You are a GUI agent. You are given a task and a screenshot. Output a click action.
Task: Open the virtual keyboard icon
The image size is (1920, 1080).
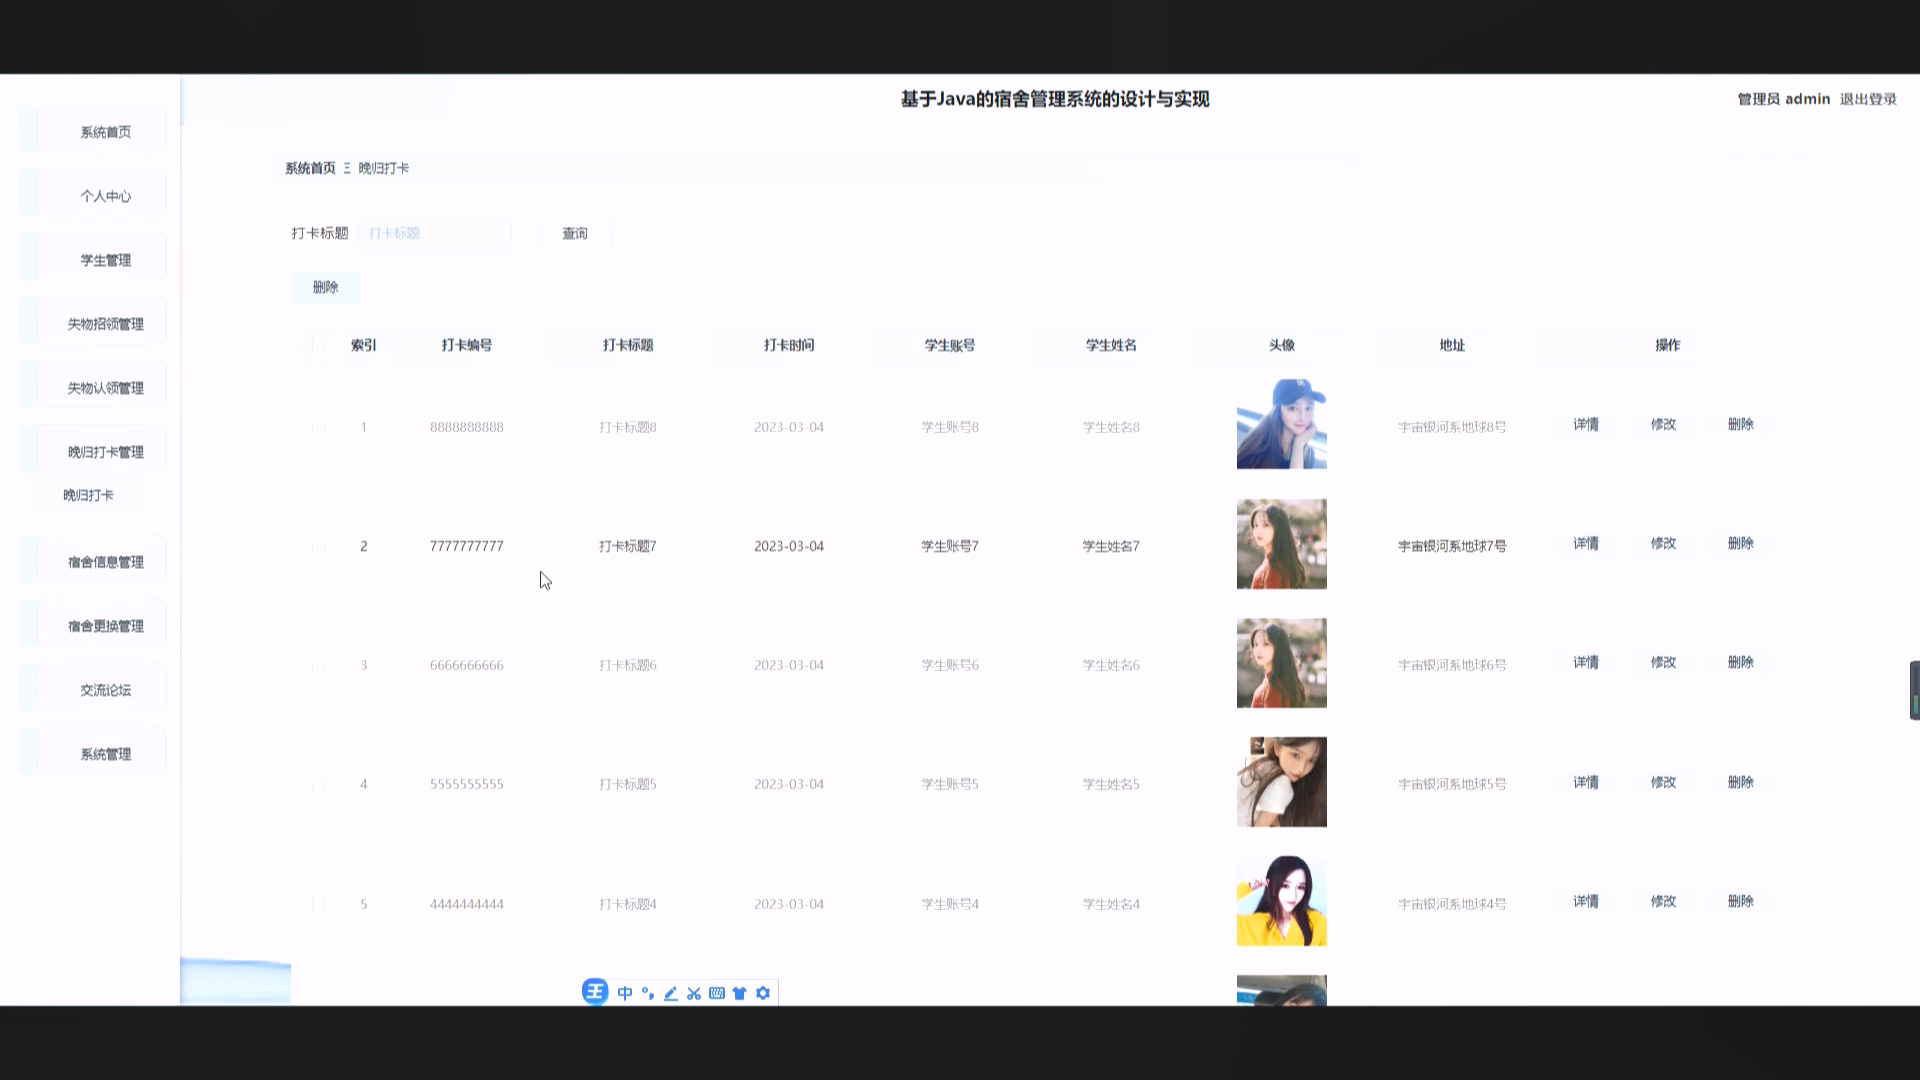717,993
